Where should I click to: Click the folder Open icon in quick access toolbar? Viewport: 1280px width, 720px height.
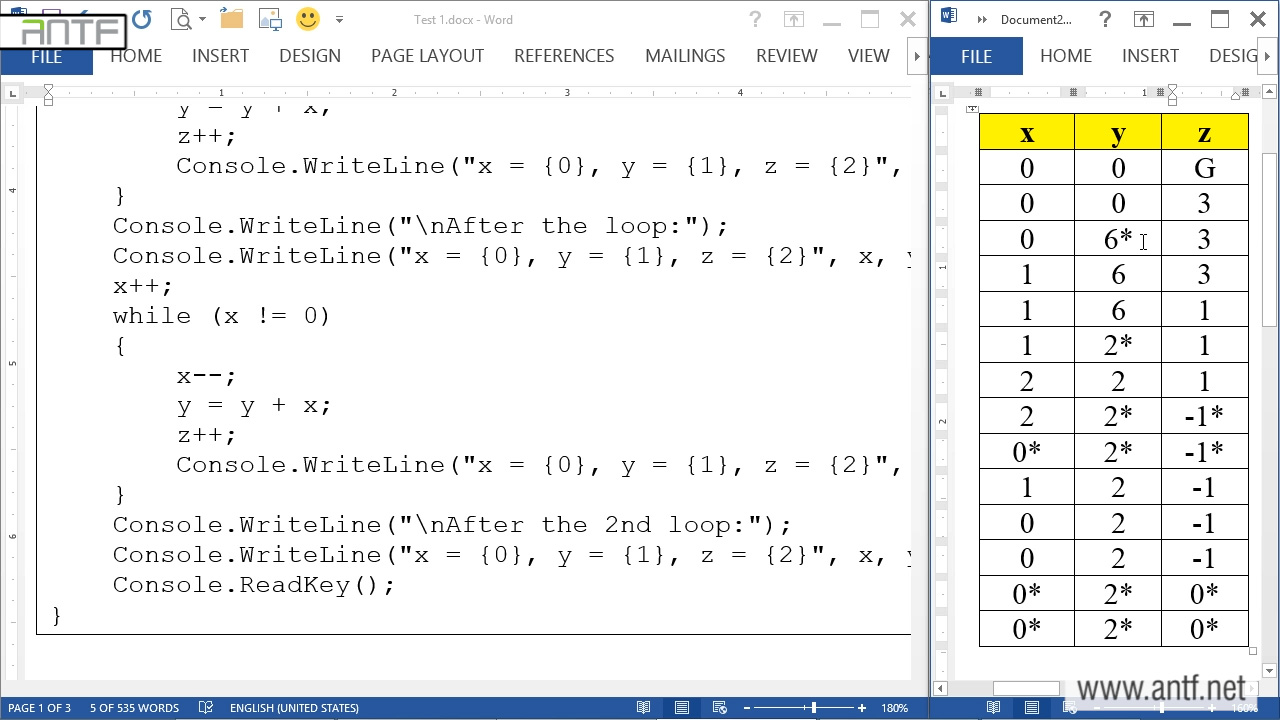[231, 19]
